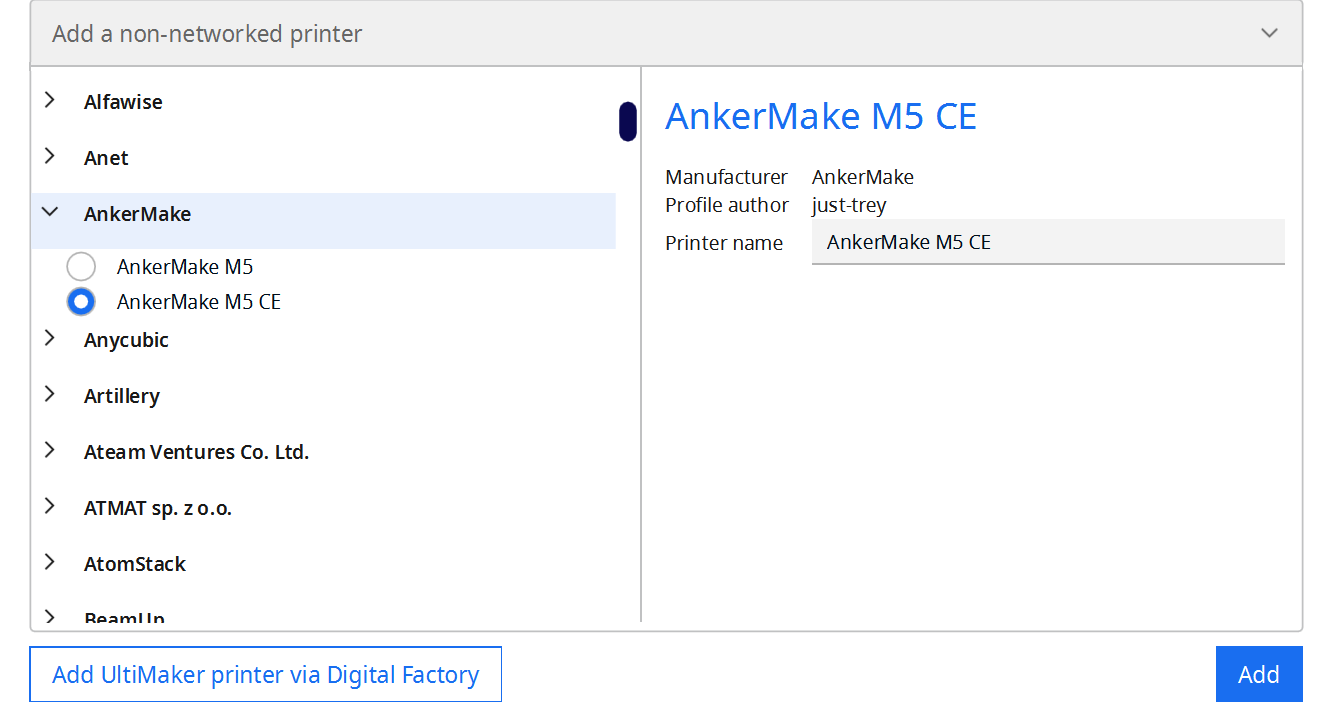
Task: Expand the Anet manufacturer list
Action: (49, 155)
